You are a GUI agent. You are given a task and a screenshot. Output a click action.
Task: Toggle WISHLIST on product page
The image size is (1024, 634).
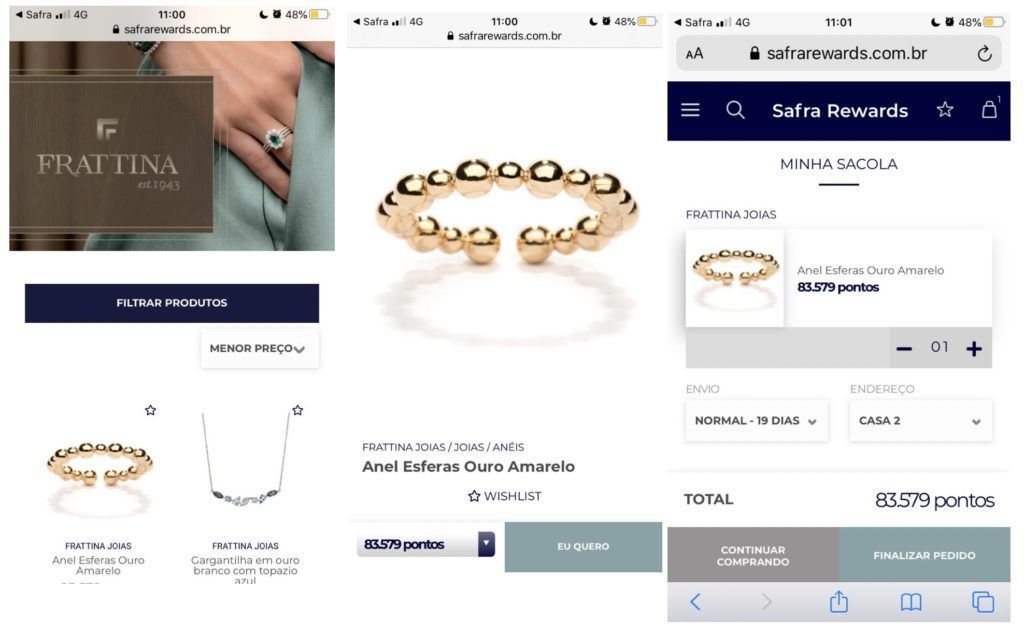point(505,496)
